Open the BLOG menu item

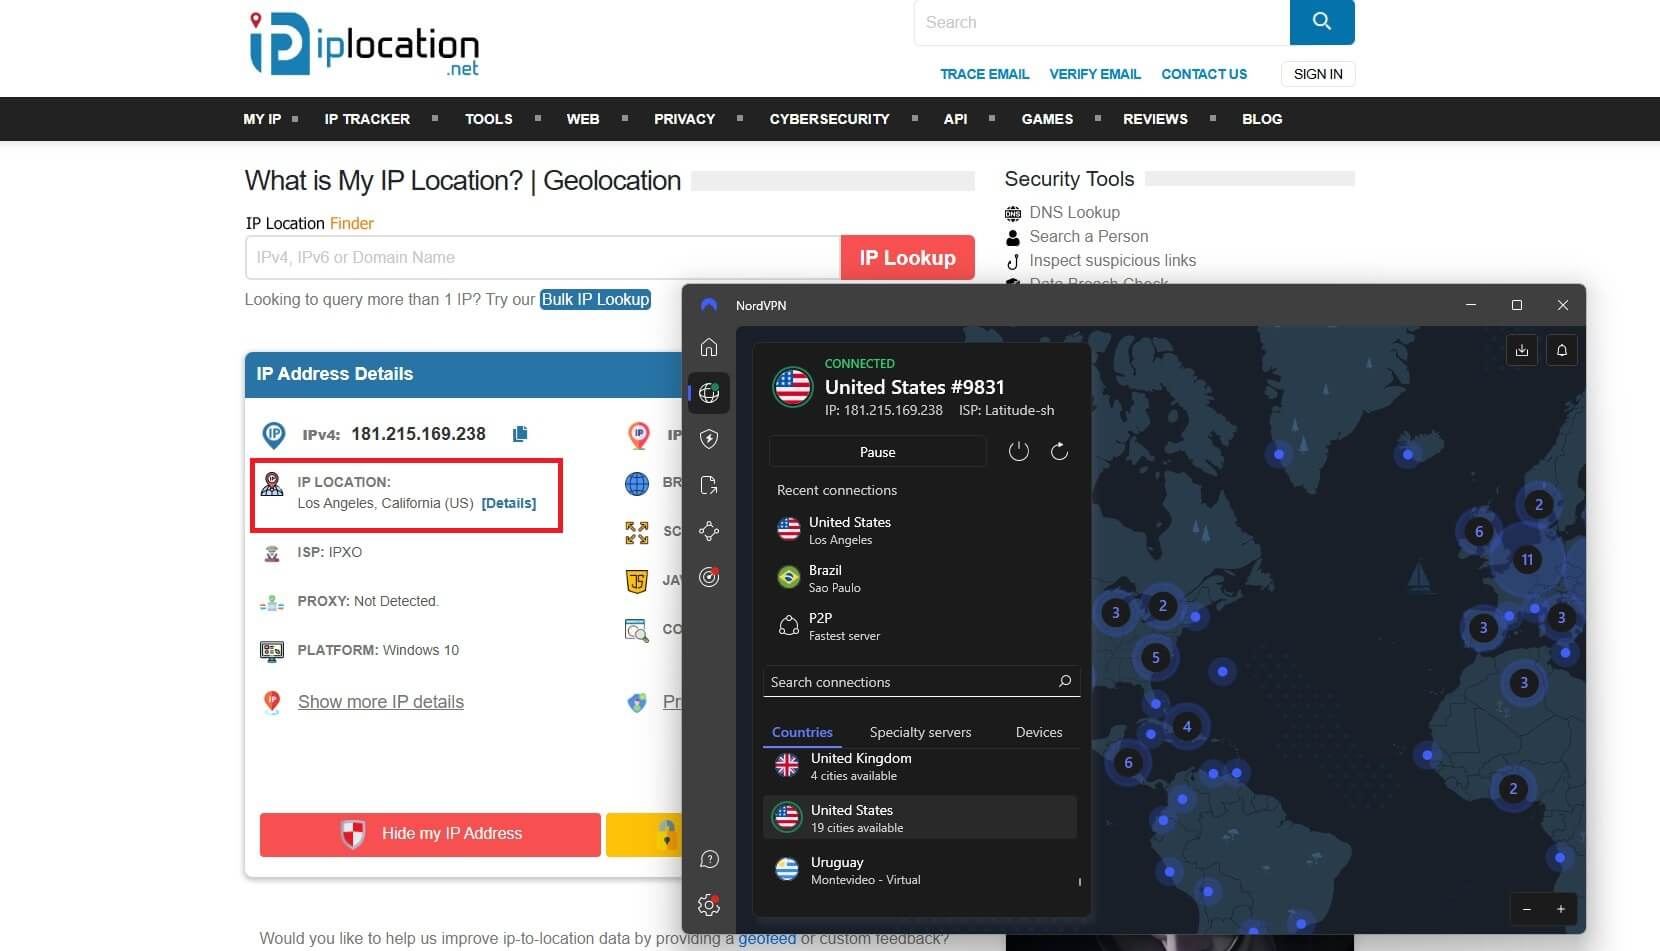coord(1262,119)
